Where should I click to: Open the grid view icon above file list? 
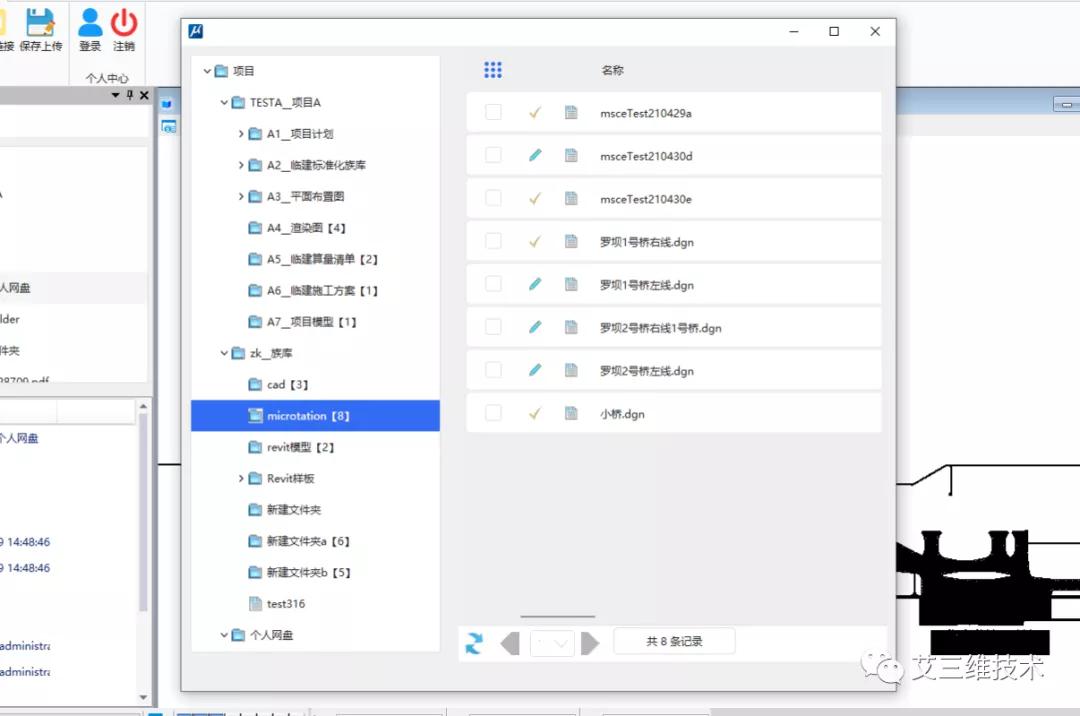[x=493, y=70]
